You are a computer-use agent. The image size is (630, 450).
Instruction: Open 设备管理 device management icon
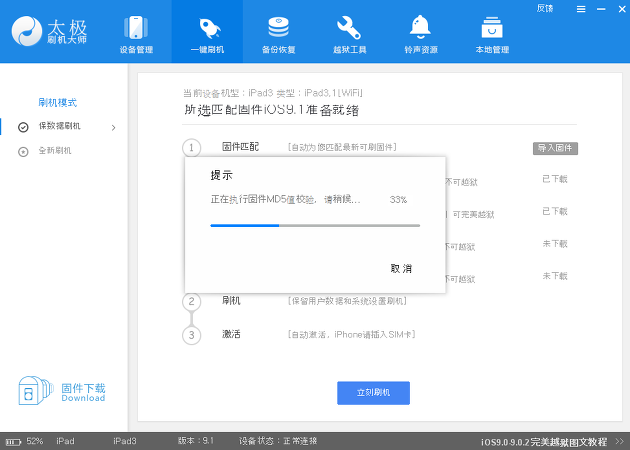(136, 34)
